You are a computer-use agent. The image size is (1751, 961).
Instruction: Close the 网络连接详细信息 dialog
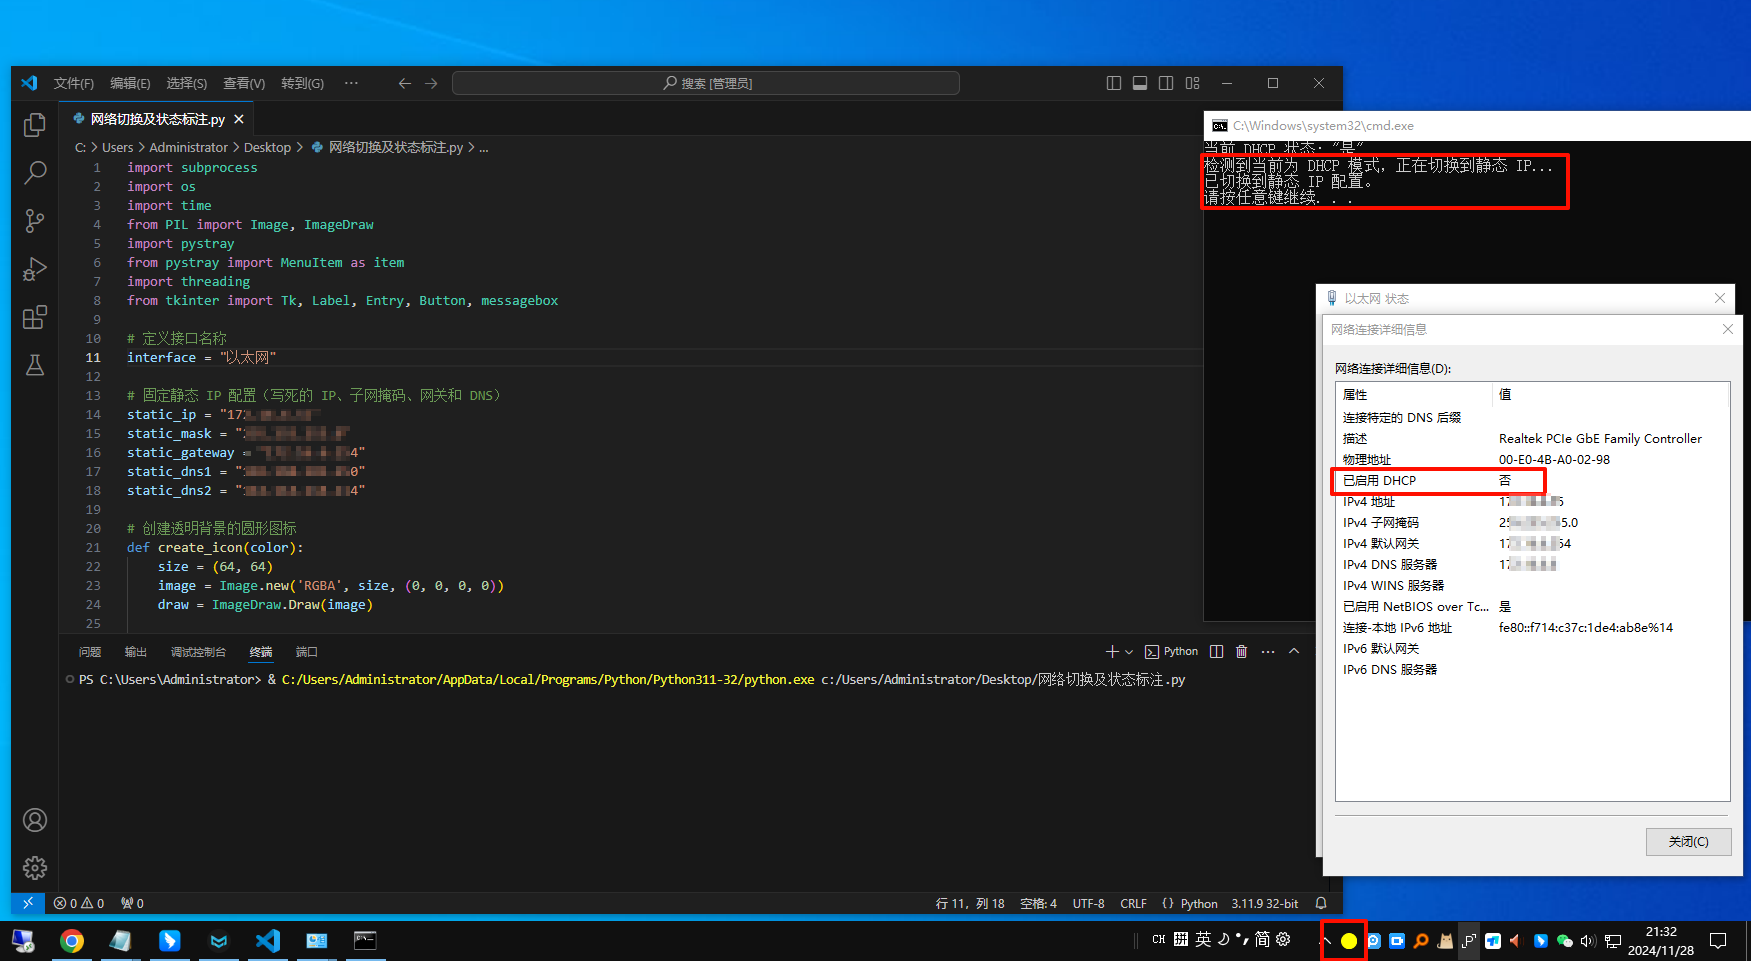point(1727,329)
